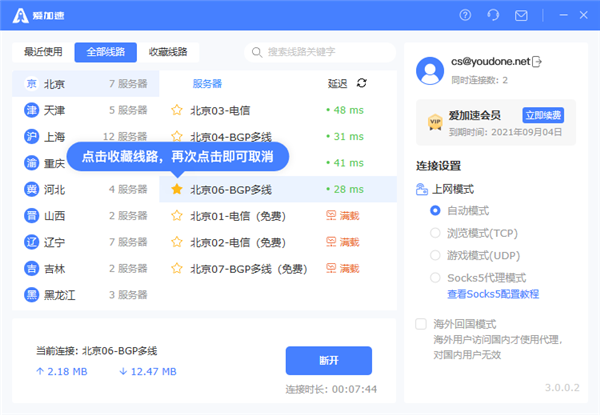This screenshot has height=415, width=600.
Task: Click the 辽 region badge icon
Action: [x=31, y=242]
